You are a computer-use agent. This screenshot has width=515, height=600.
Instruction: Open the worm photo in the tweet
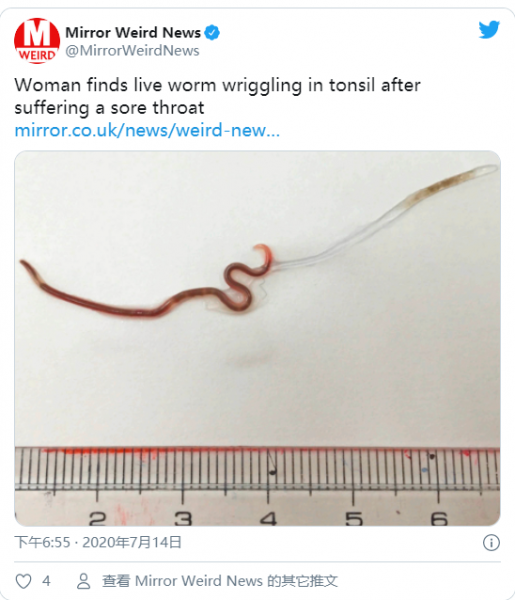(258, 338)
